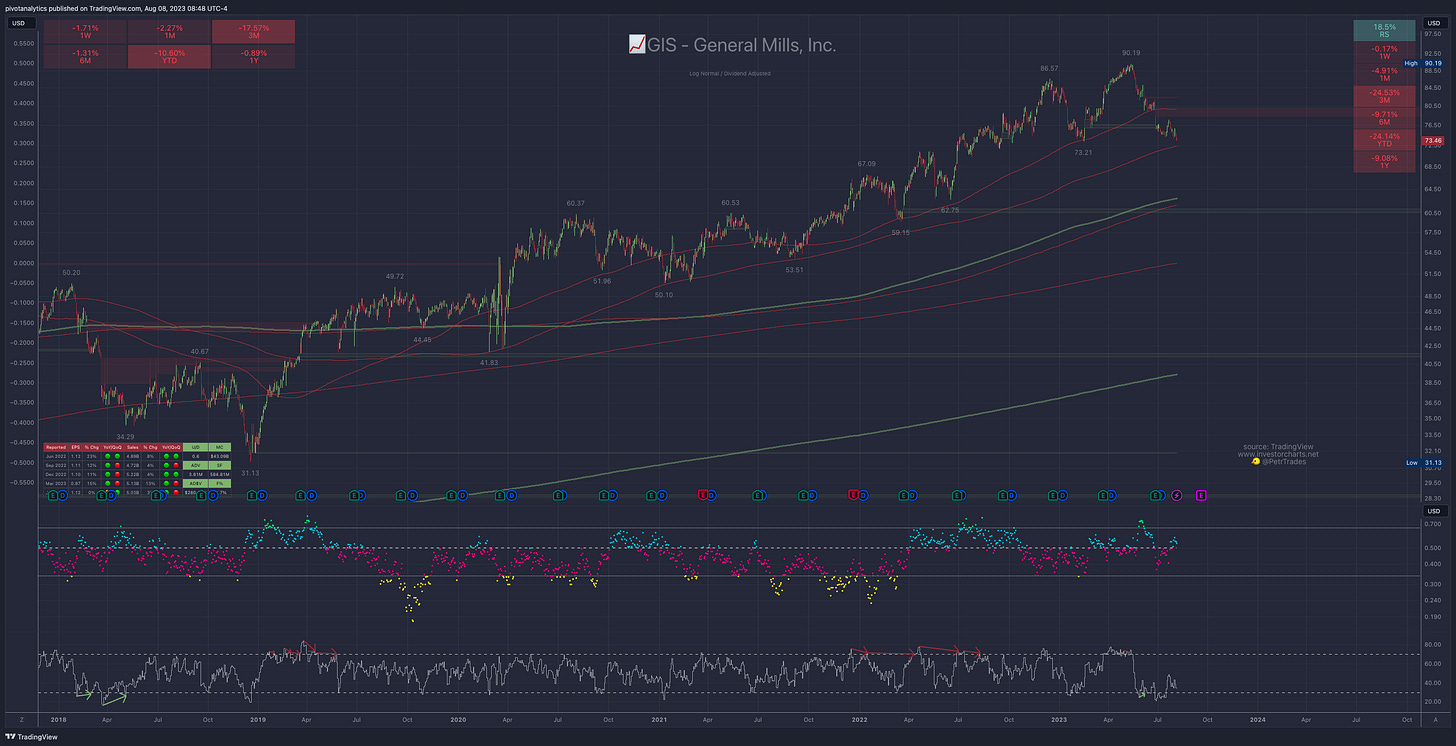Click the 67.09 high label on chart

866,164
